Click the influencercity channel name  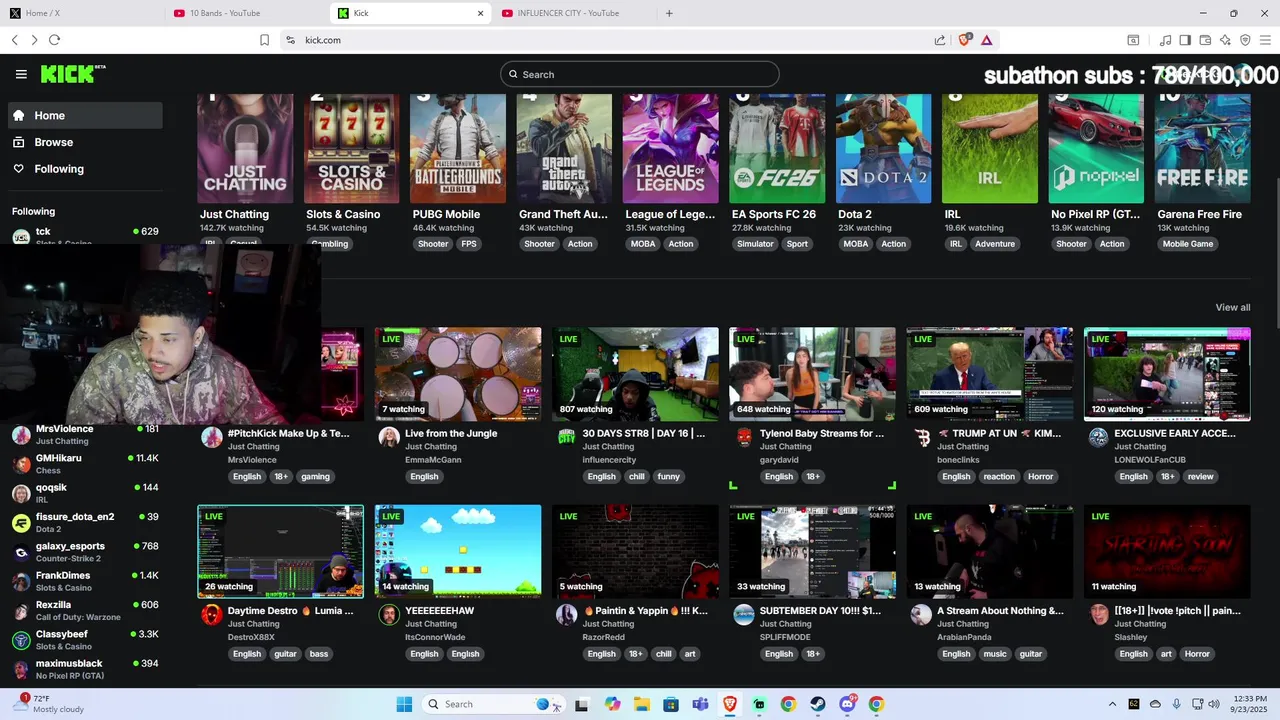(609, 460)
